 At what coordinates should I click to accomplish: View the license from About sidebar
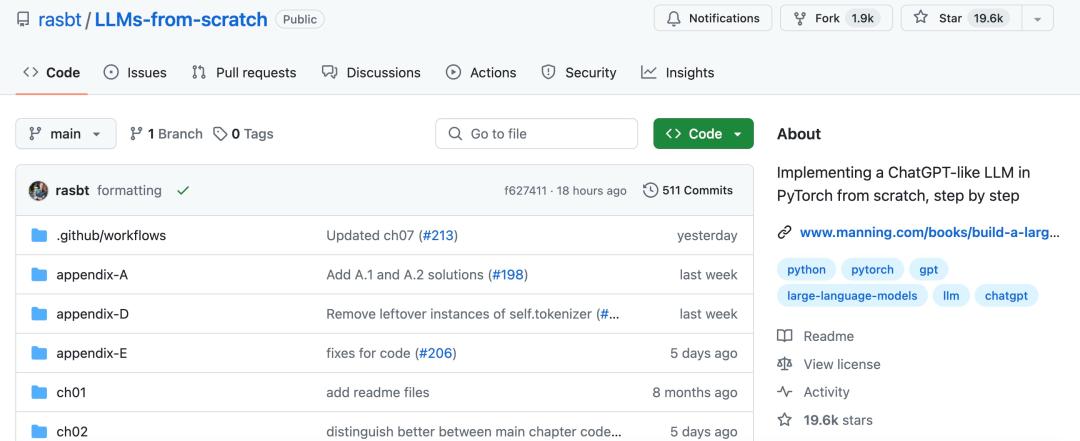pos(842,364)
